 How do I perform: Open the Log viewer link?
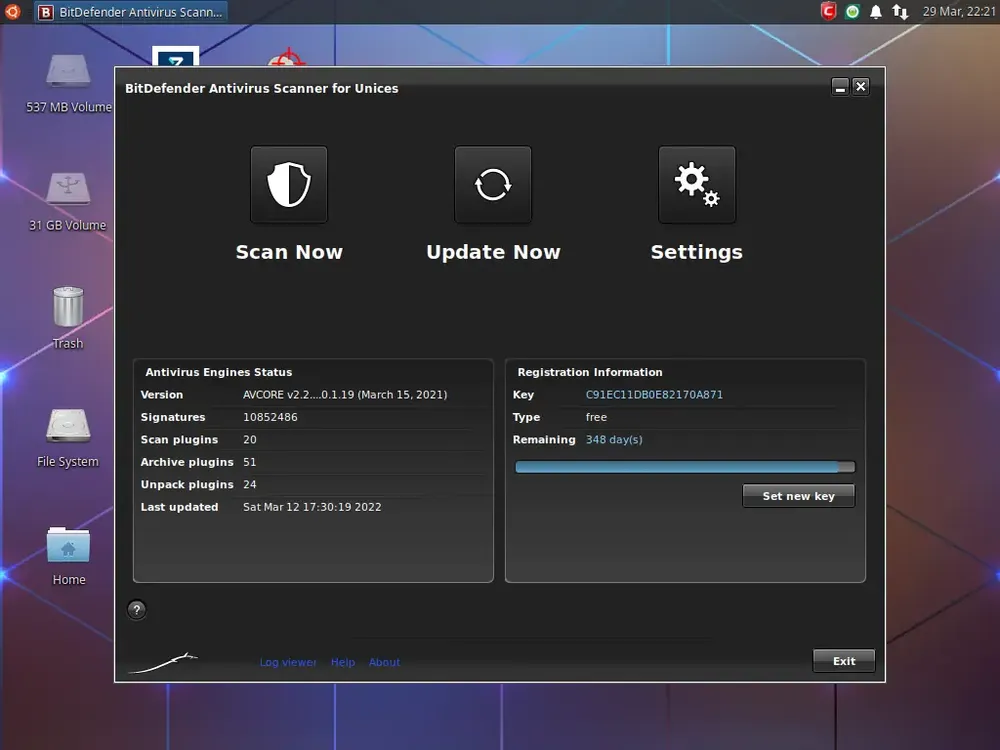tap(288, 662)
